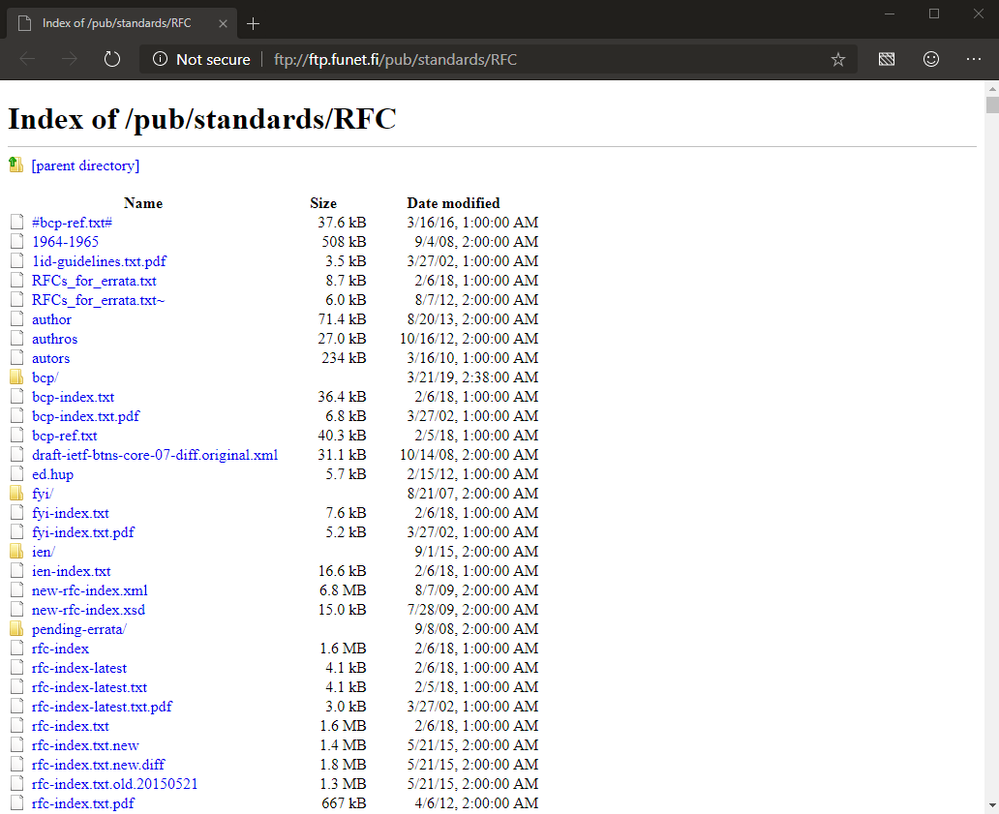Click the file icon next to rfc-index.txt
The height and width of the screenshot is (814, 999).
pyautogui.click(x=16, y=725)
